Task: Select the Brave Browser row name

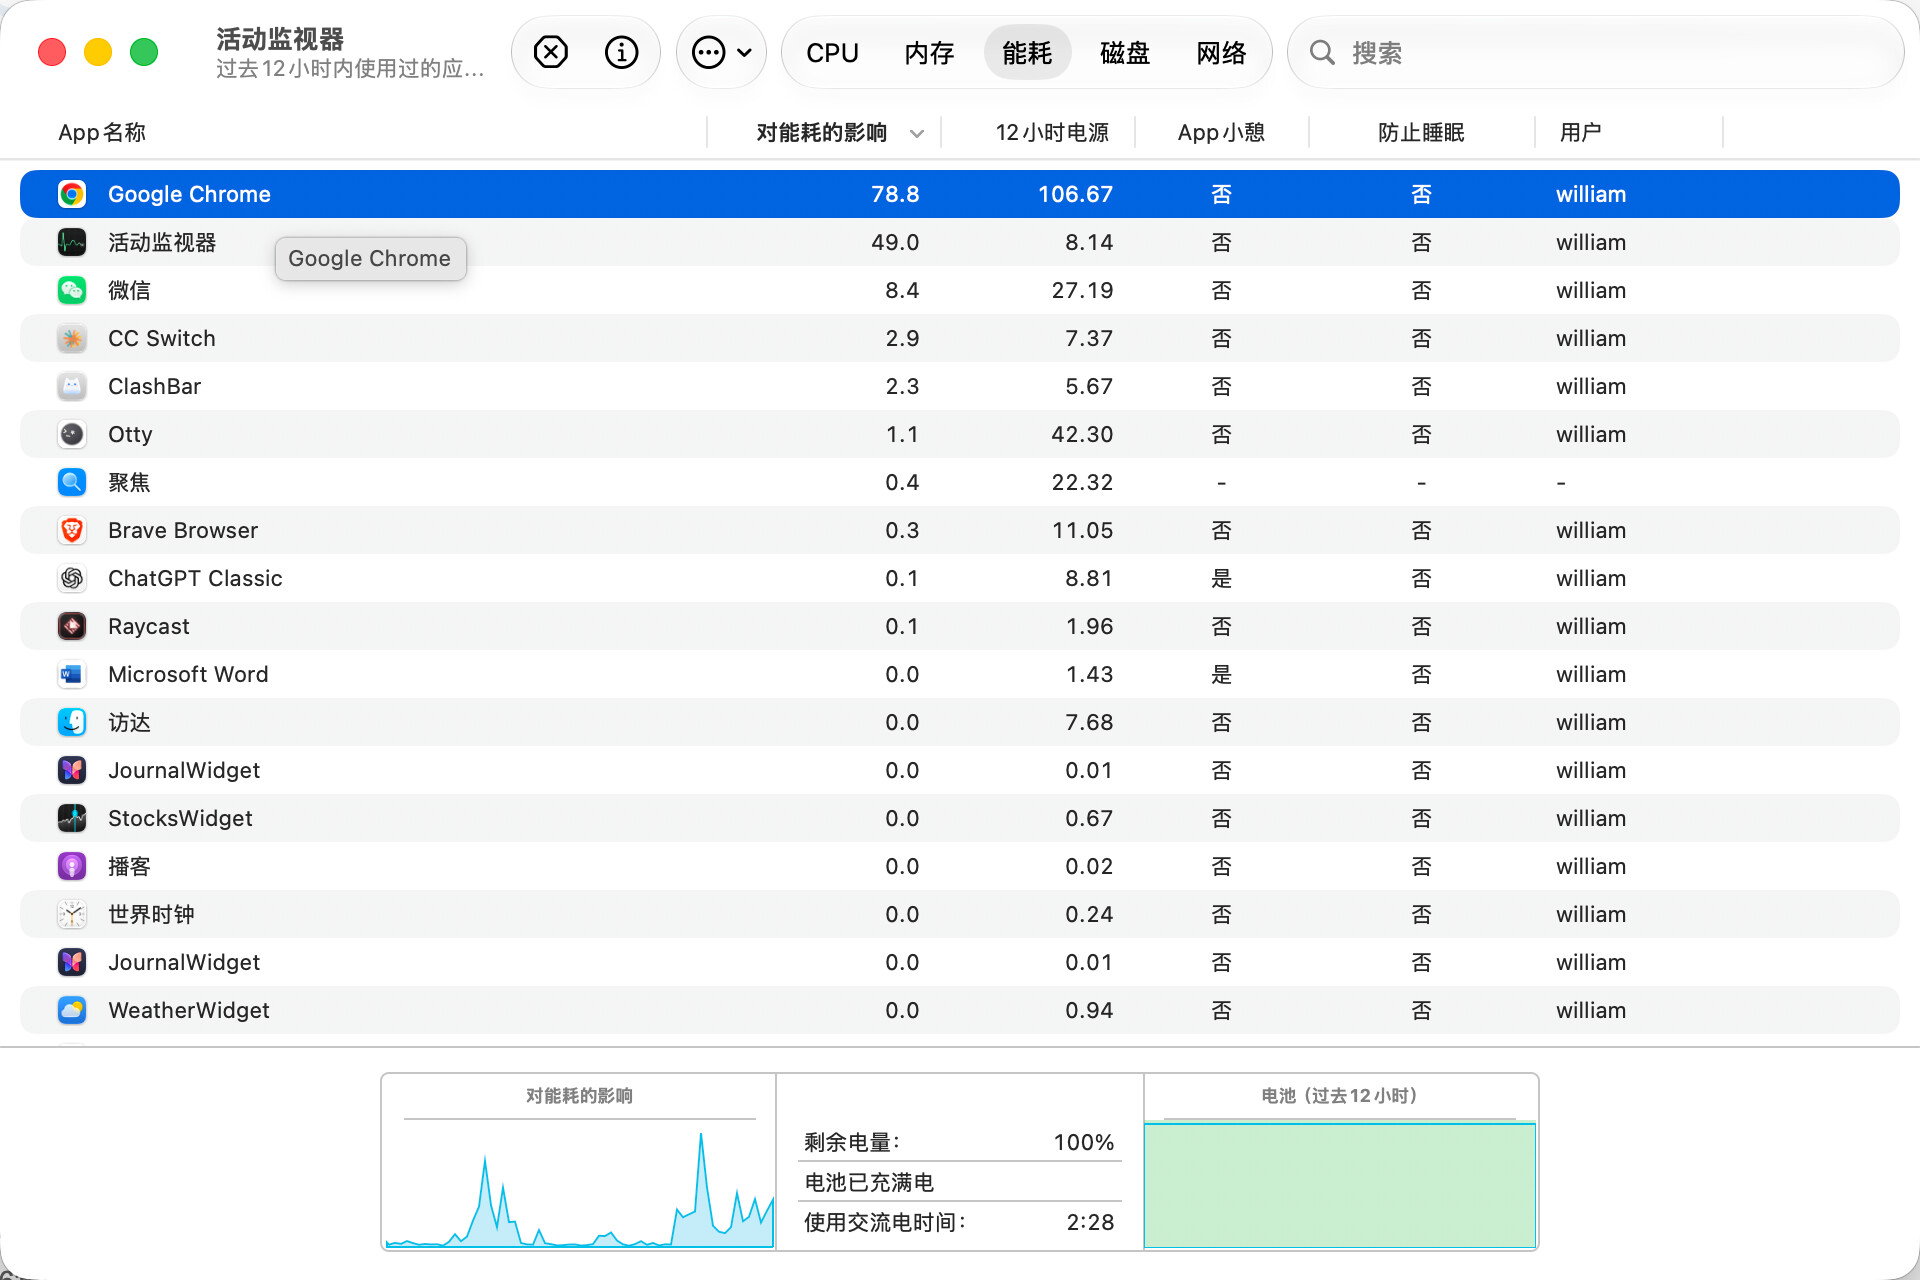Action: pos(183,530)
